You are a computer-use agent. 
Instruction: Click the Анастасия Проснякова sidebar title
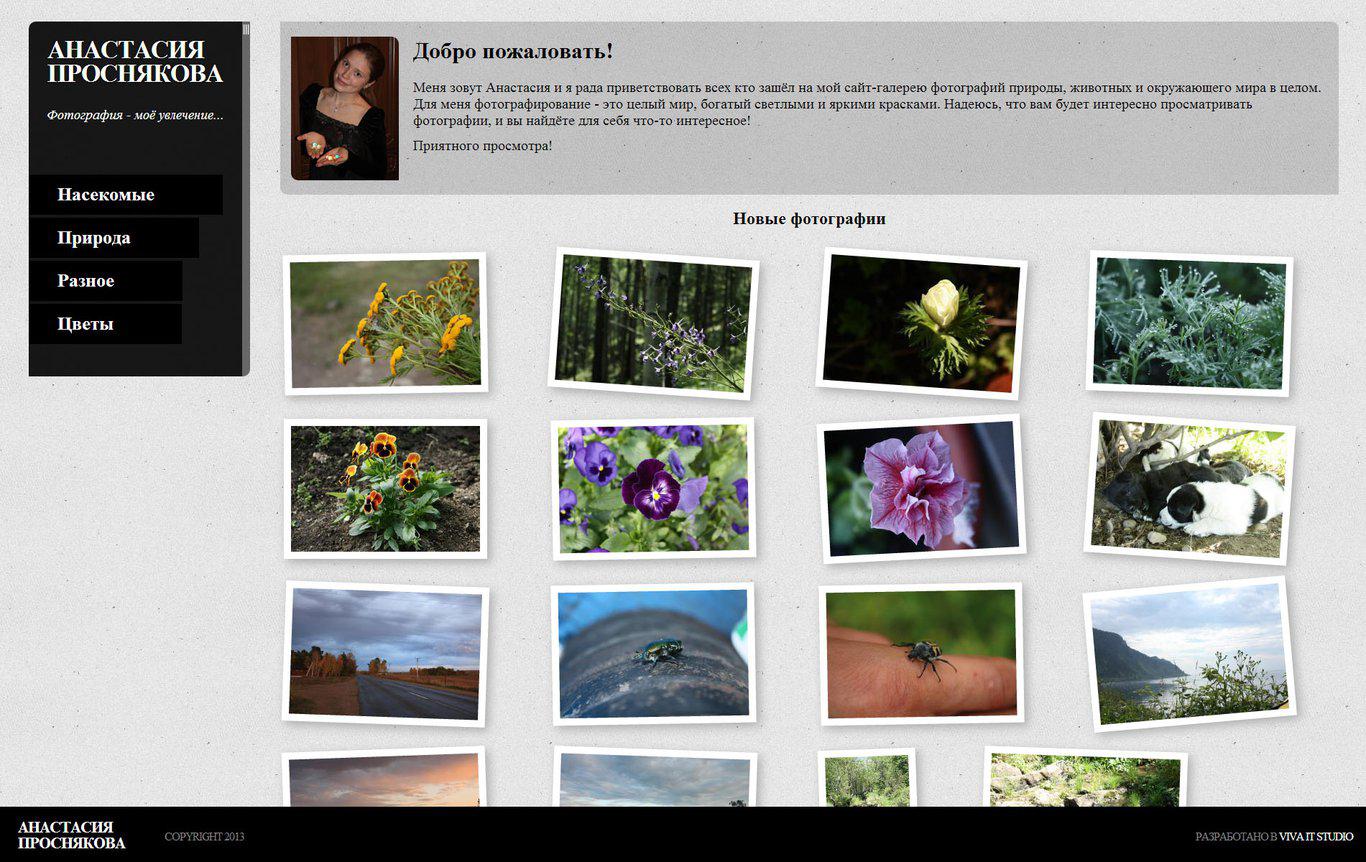click(135, 62)
